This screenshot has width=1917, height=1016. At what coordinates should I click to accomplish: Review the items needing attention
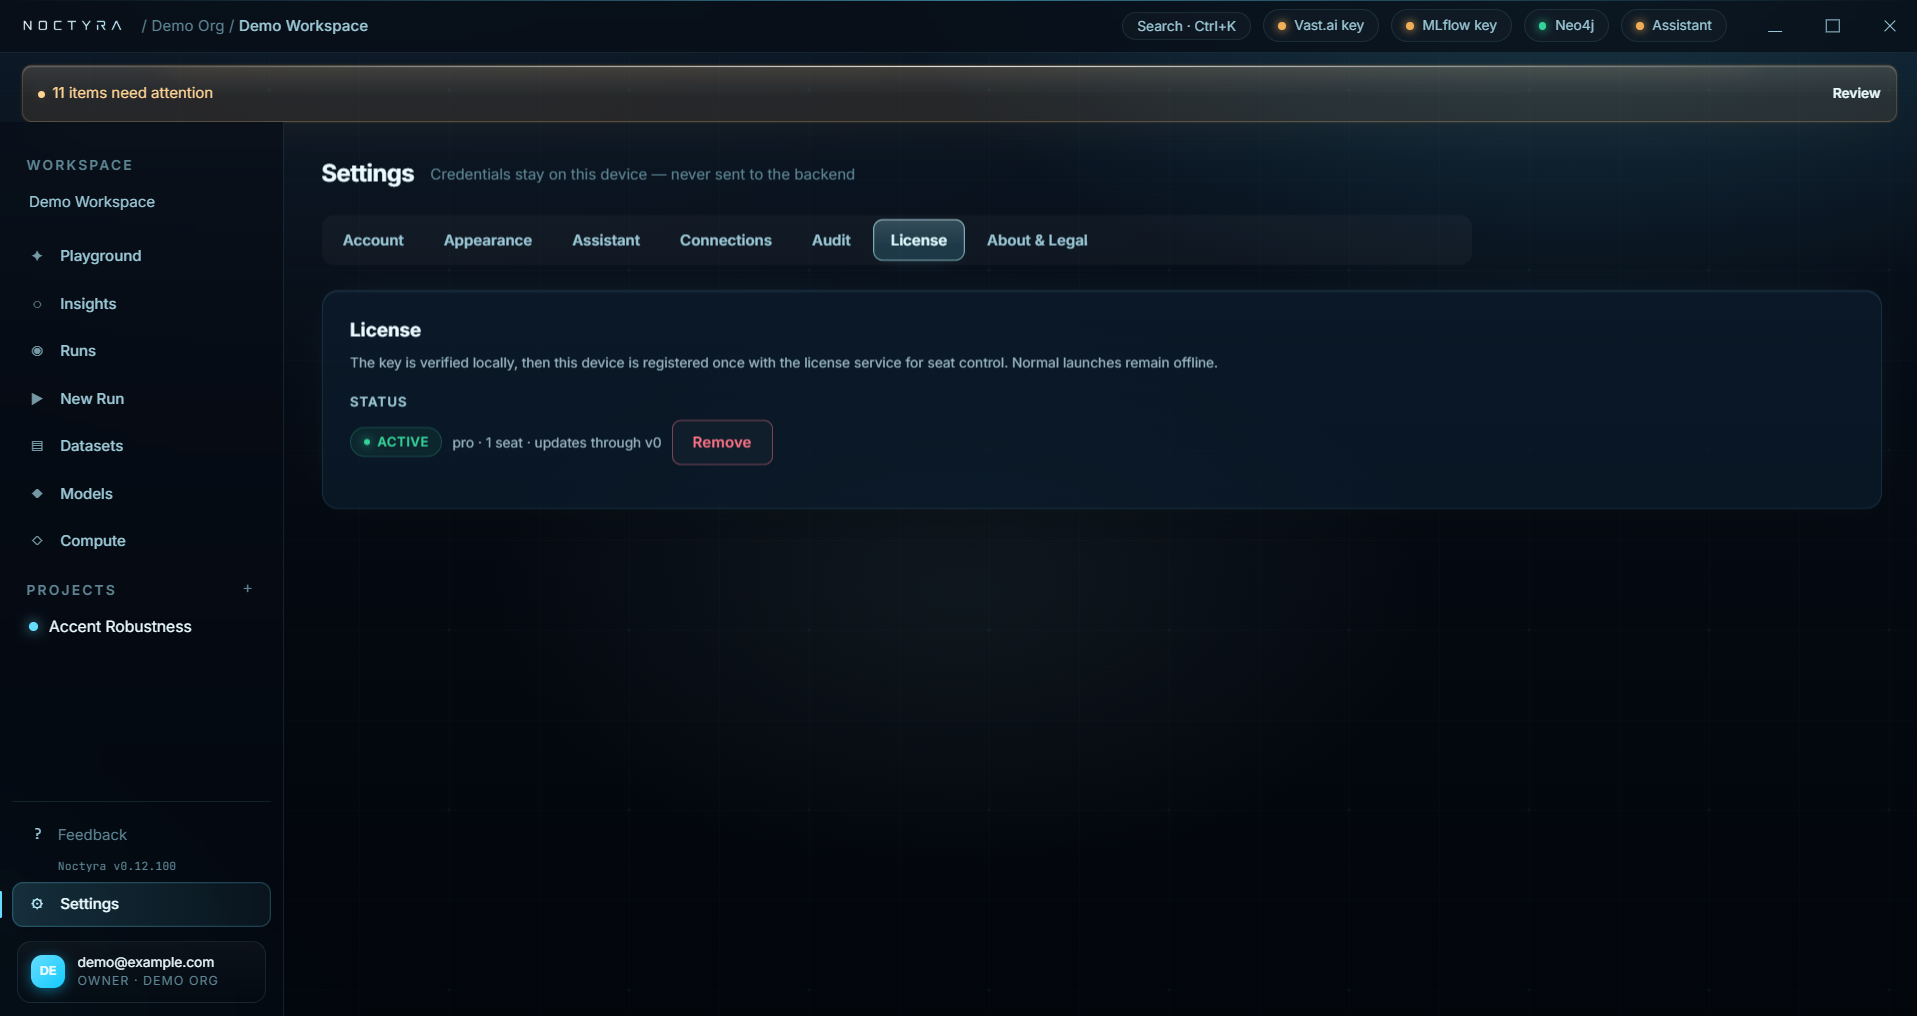click(x=1856, y=93)
